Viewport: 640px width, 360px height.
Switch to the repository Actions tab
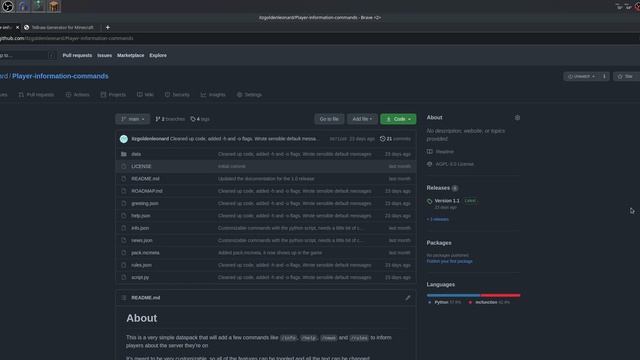tap(78, 95)
